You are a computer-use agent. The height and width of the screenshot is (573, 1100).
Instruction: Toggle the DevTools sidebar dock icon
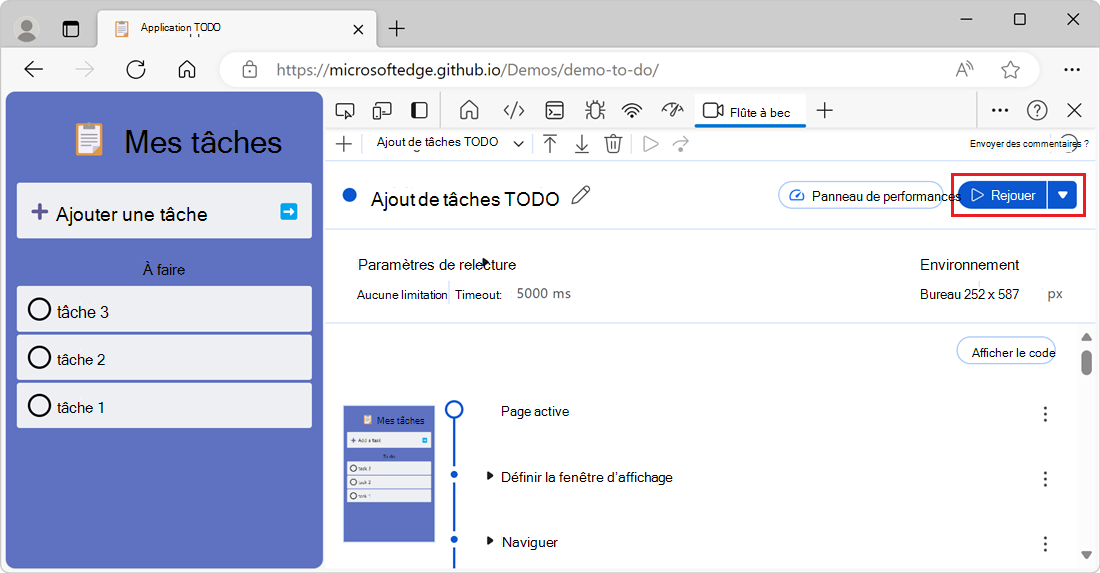420,111
